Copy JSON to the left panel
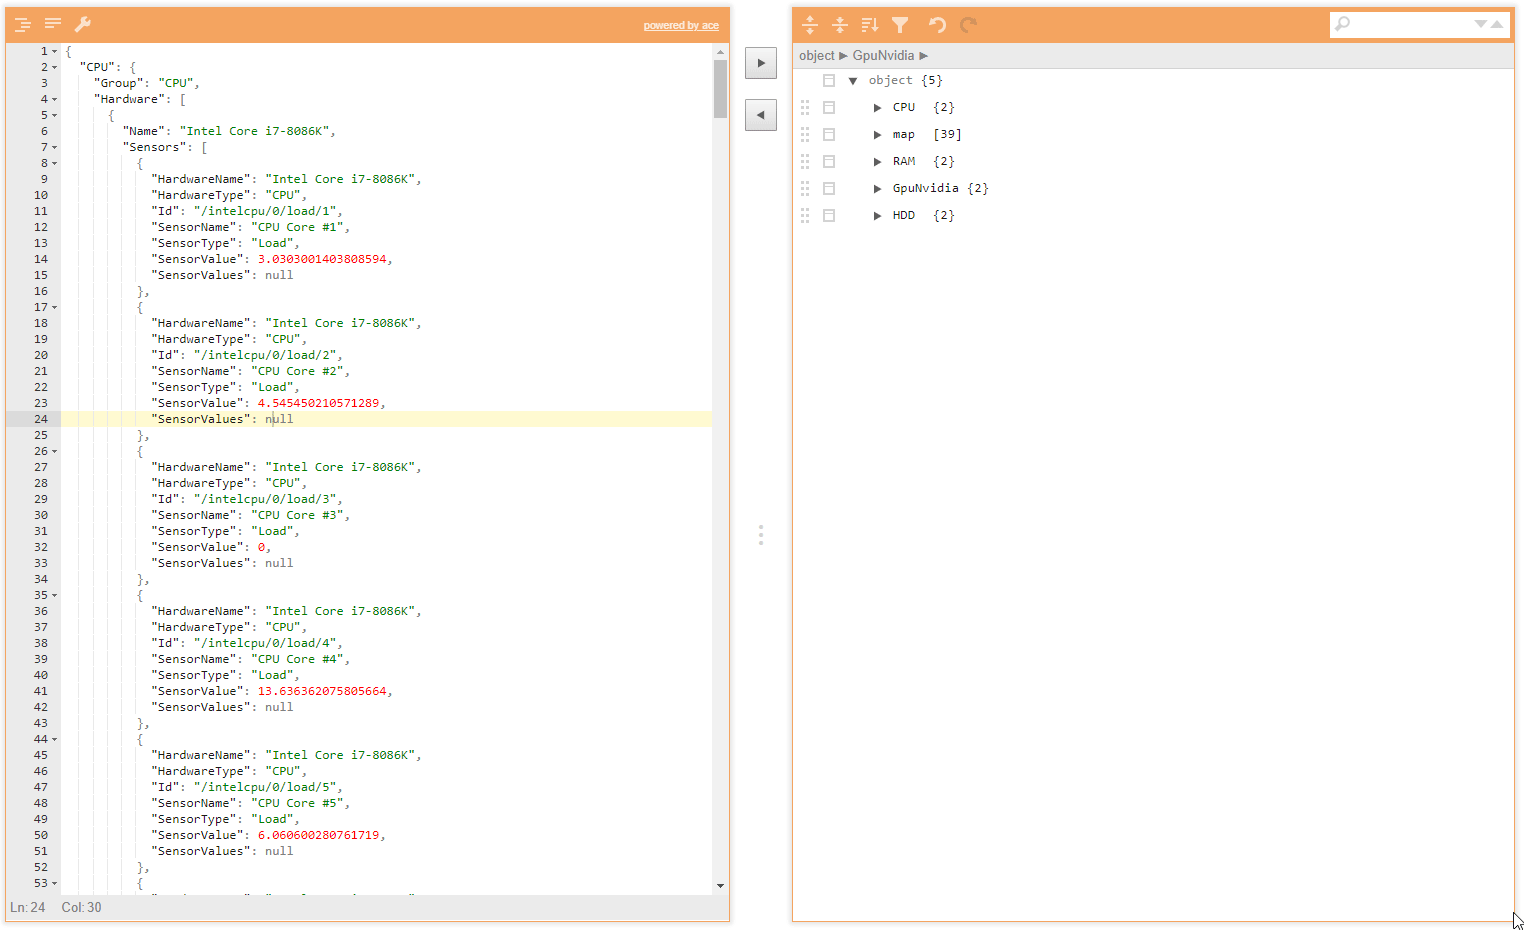This screenshot has width=1524, height=930. coord(761,115)
